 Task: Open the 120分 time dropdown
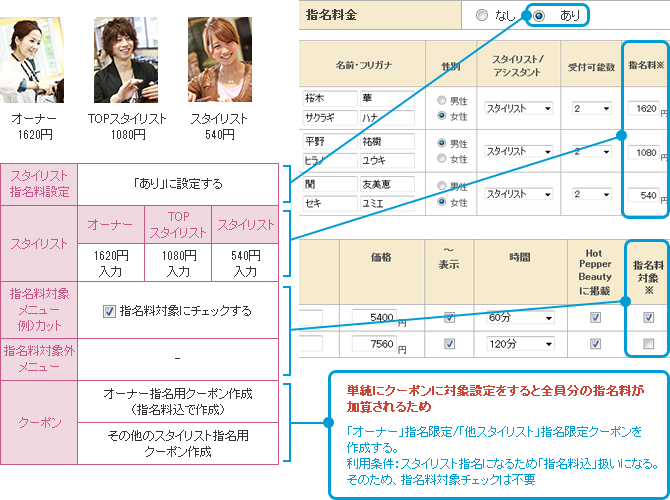click(520, 344)
